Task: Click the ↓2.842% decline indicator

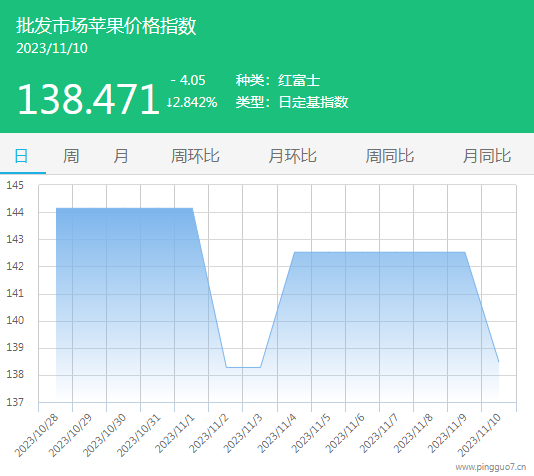Action: pyautogui.click(x=192, y=102)
